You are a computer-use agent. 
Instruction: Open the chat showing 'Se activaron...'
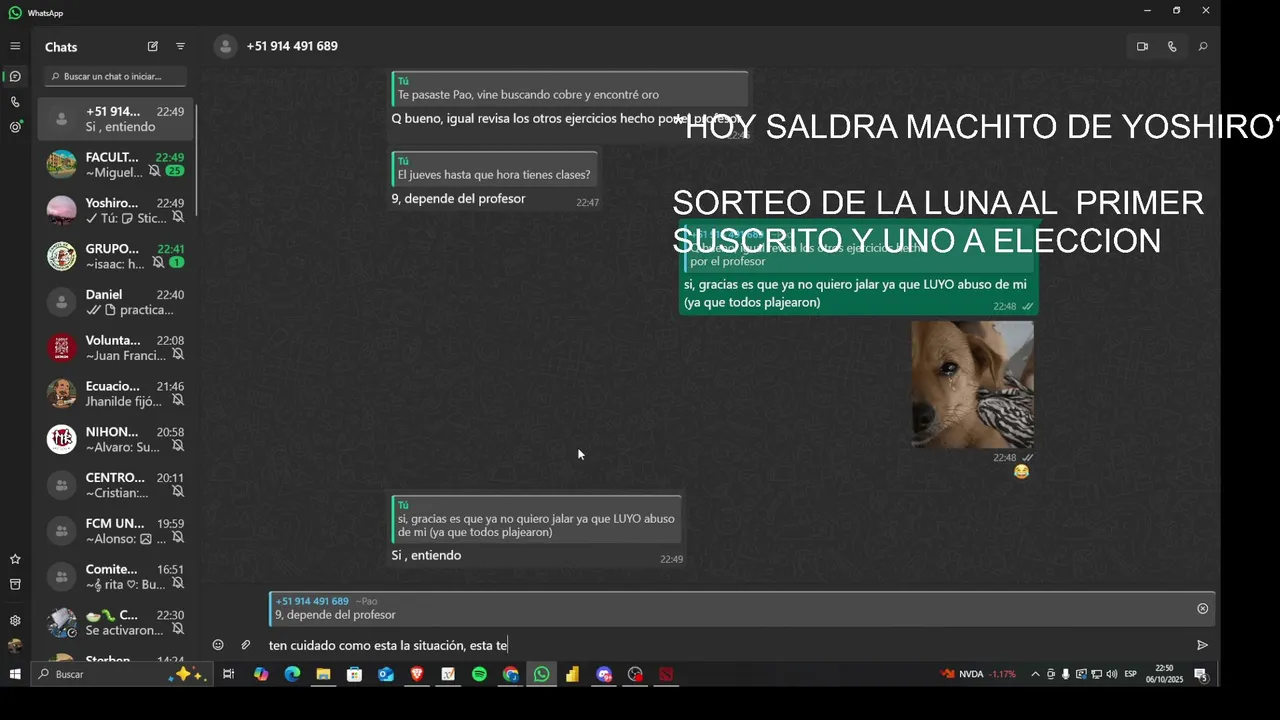point(117,622)
